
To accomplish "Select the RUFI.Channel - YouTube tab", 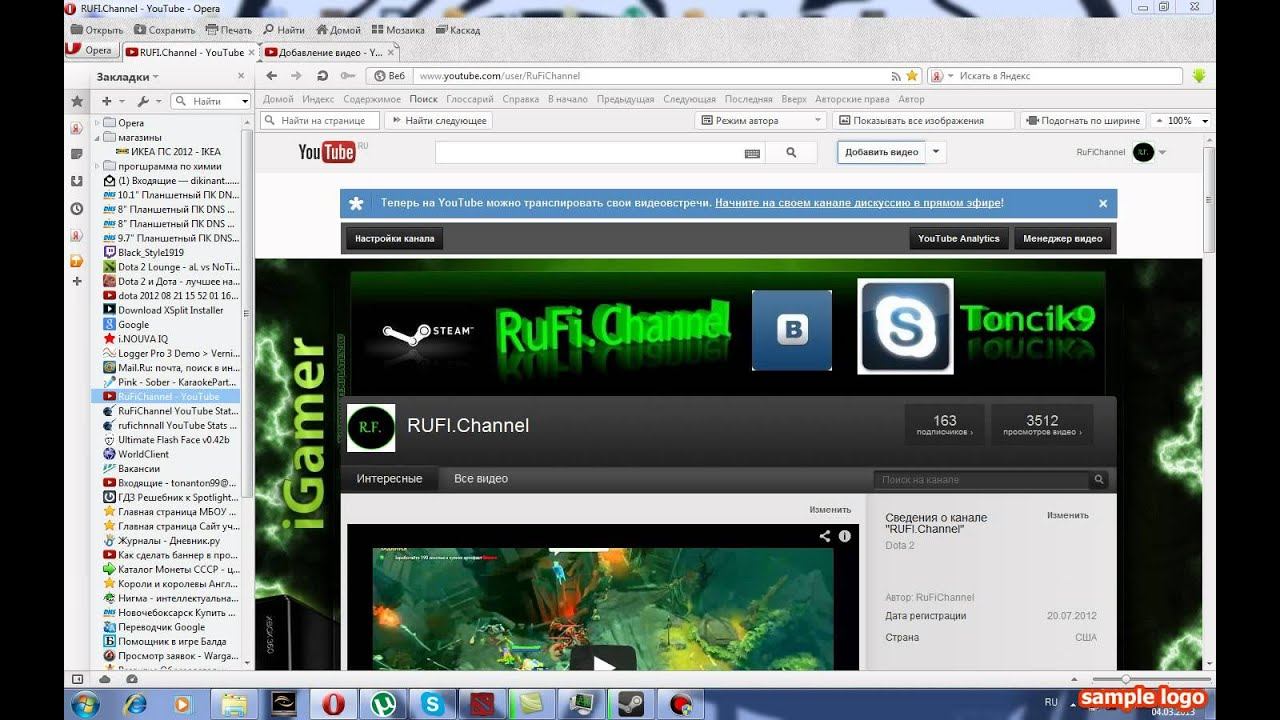I will point(190,52).
